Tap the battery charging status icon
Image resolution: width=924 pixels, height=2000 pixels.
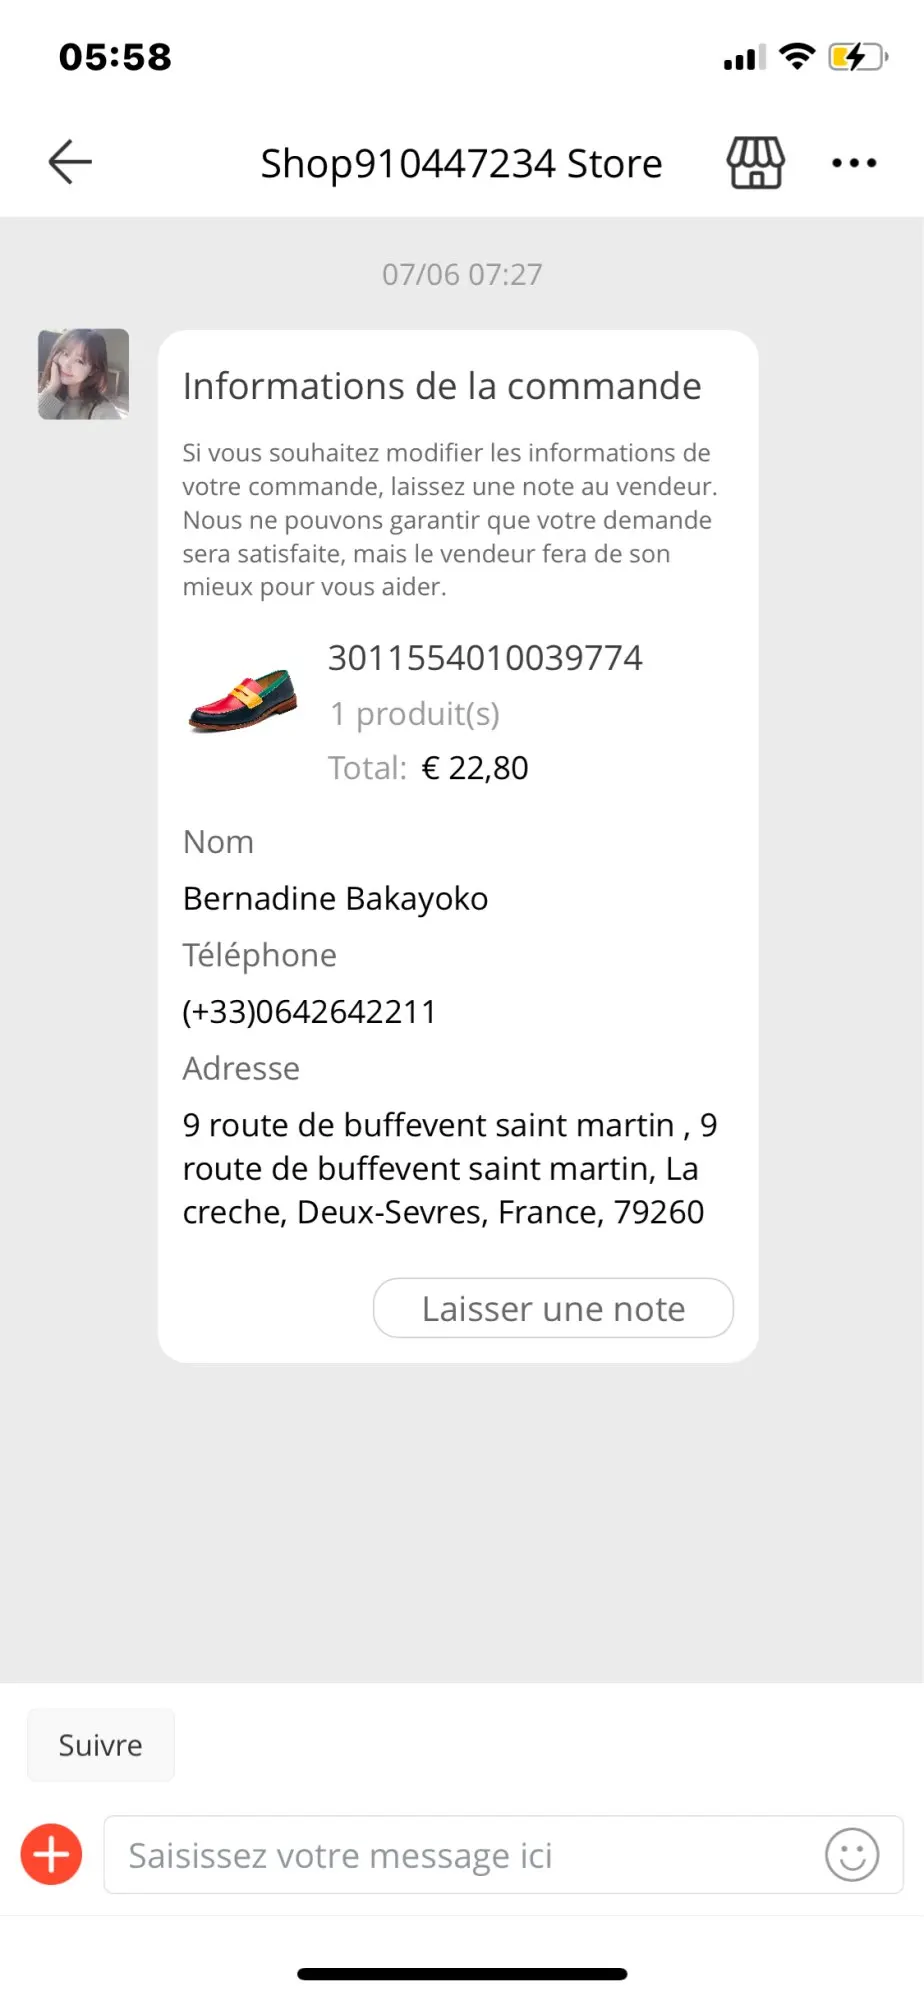[858, 57]
